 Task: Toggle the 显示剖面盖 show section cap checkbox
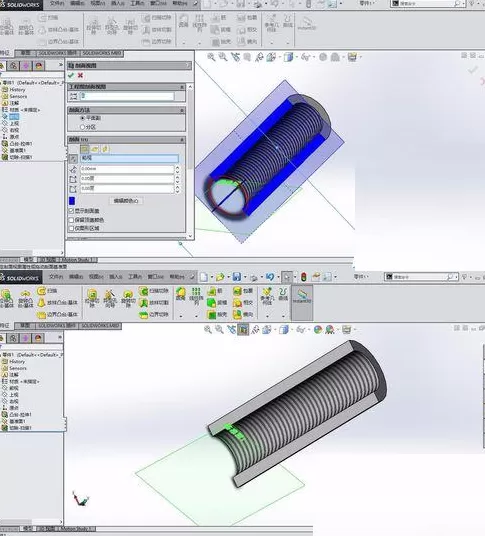pyautogui.click(x=71, y=211)
